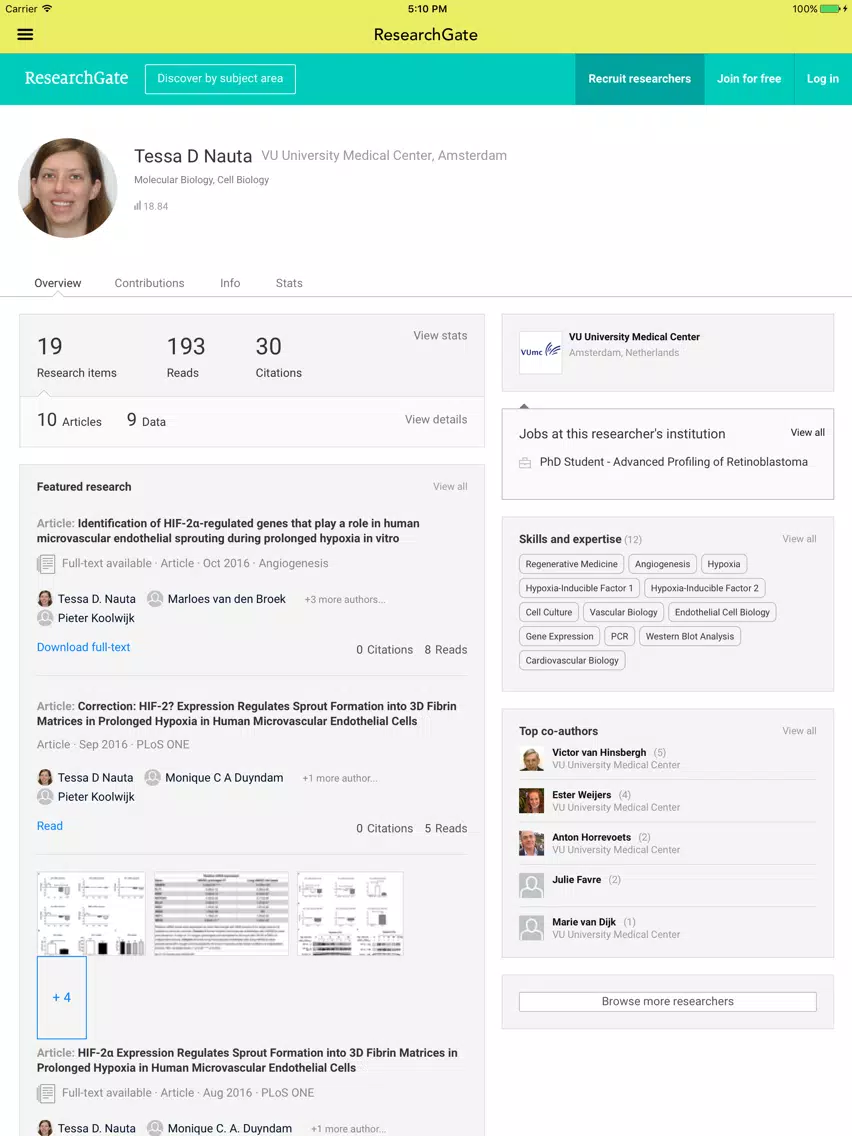This screenshot has width=852, height=1136.
Task: Tap Julie Favre's placeholder avatar
Action: click(531, 885)
